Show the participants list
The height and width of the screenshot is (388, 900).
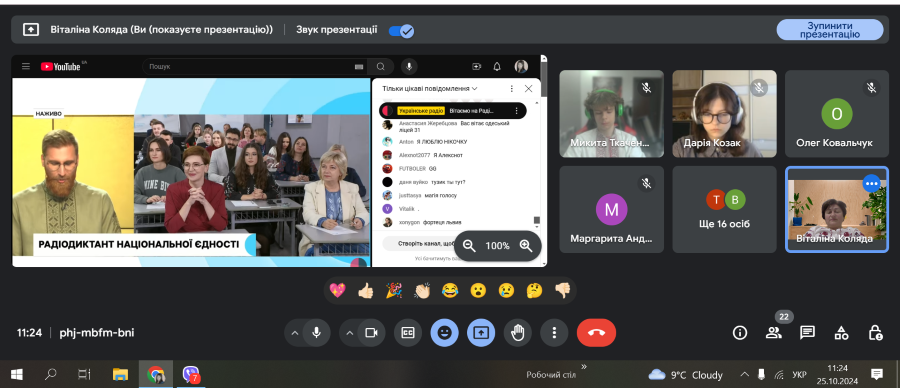774,332
